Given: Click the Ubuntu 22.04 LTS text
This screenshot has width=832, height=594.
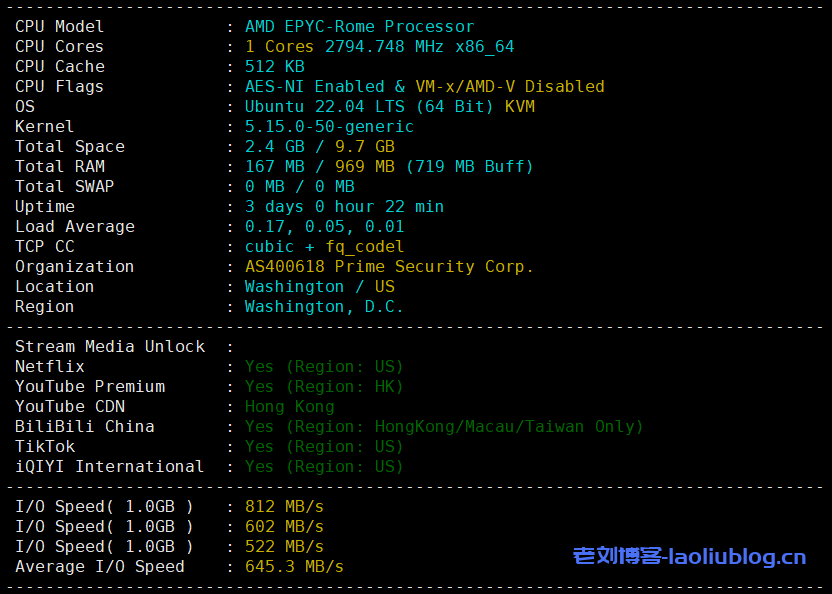Looking at the screenshot, I should pos(320,107).
